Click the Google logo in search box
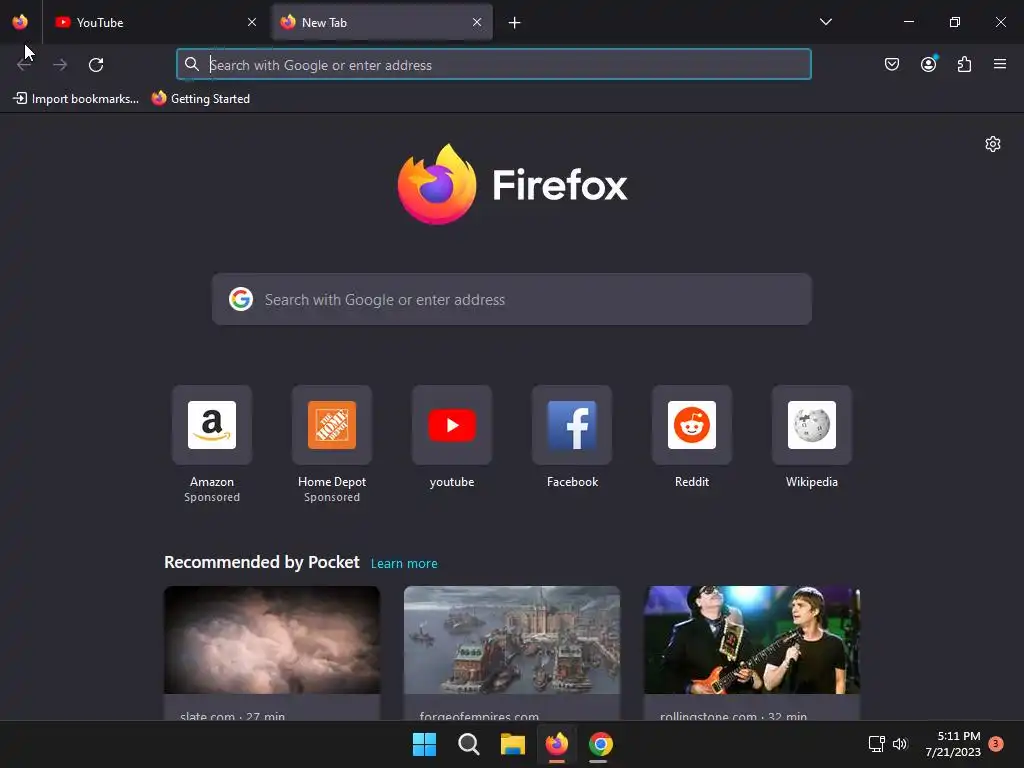 [x=240, y=299]
